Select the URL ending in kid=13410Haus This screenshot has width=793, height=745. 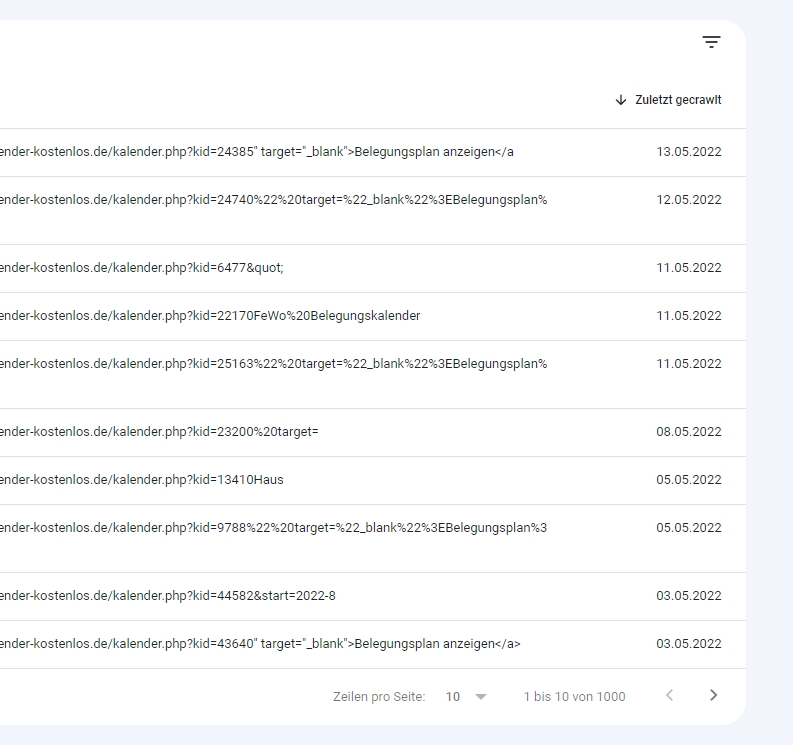pyautogui.click(x=142, y=480)
